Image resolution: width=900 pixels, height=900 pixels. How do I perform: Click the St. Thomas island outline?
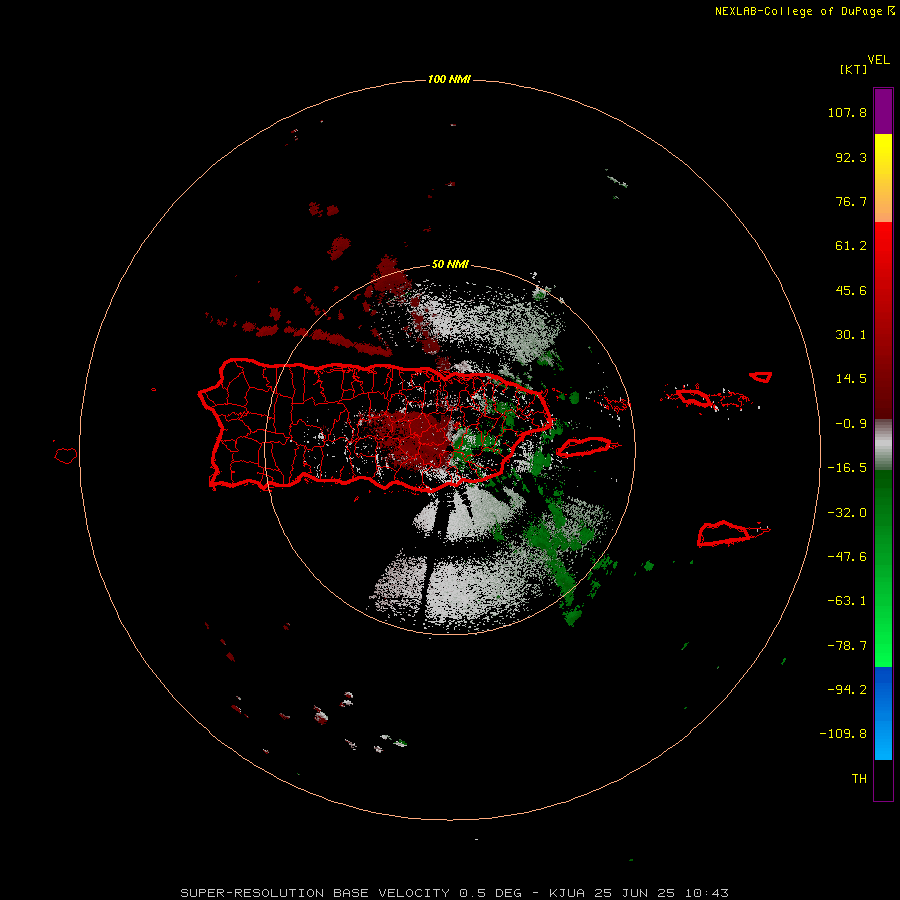coord(693,397)
